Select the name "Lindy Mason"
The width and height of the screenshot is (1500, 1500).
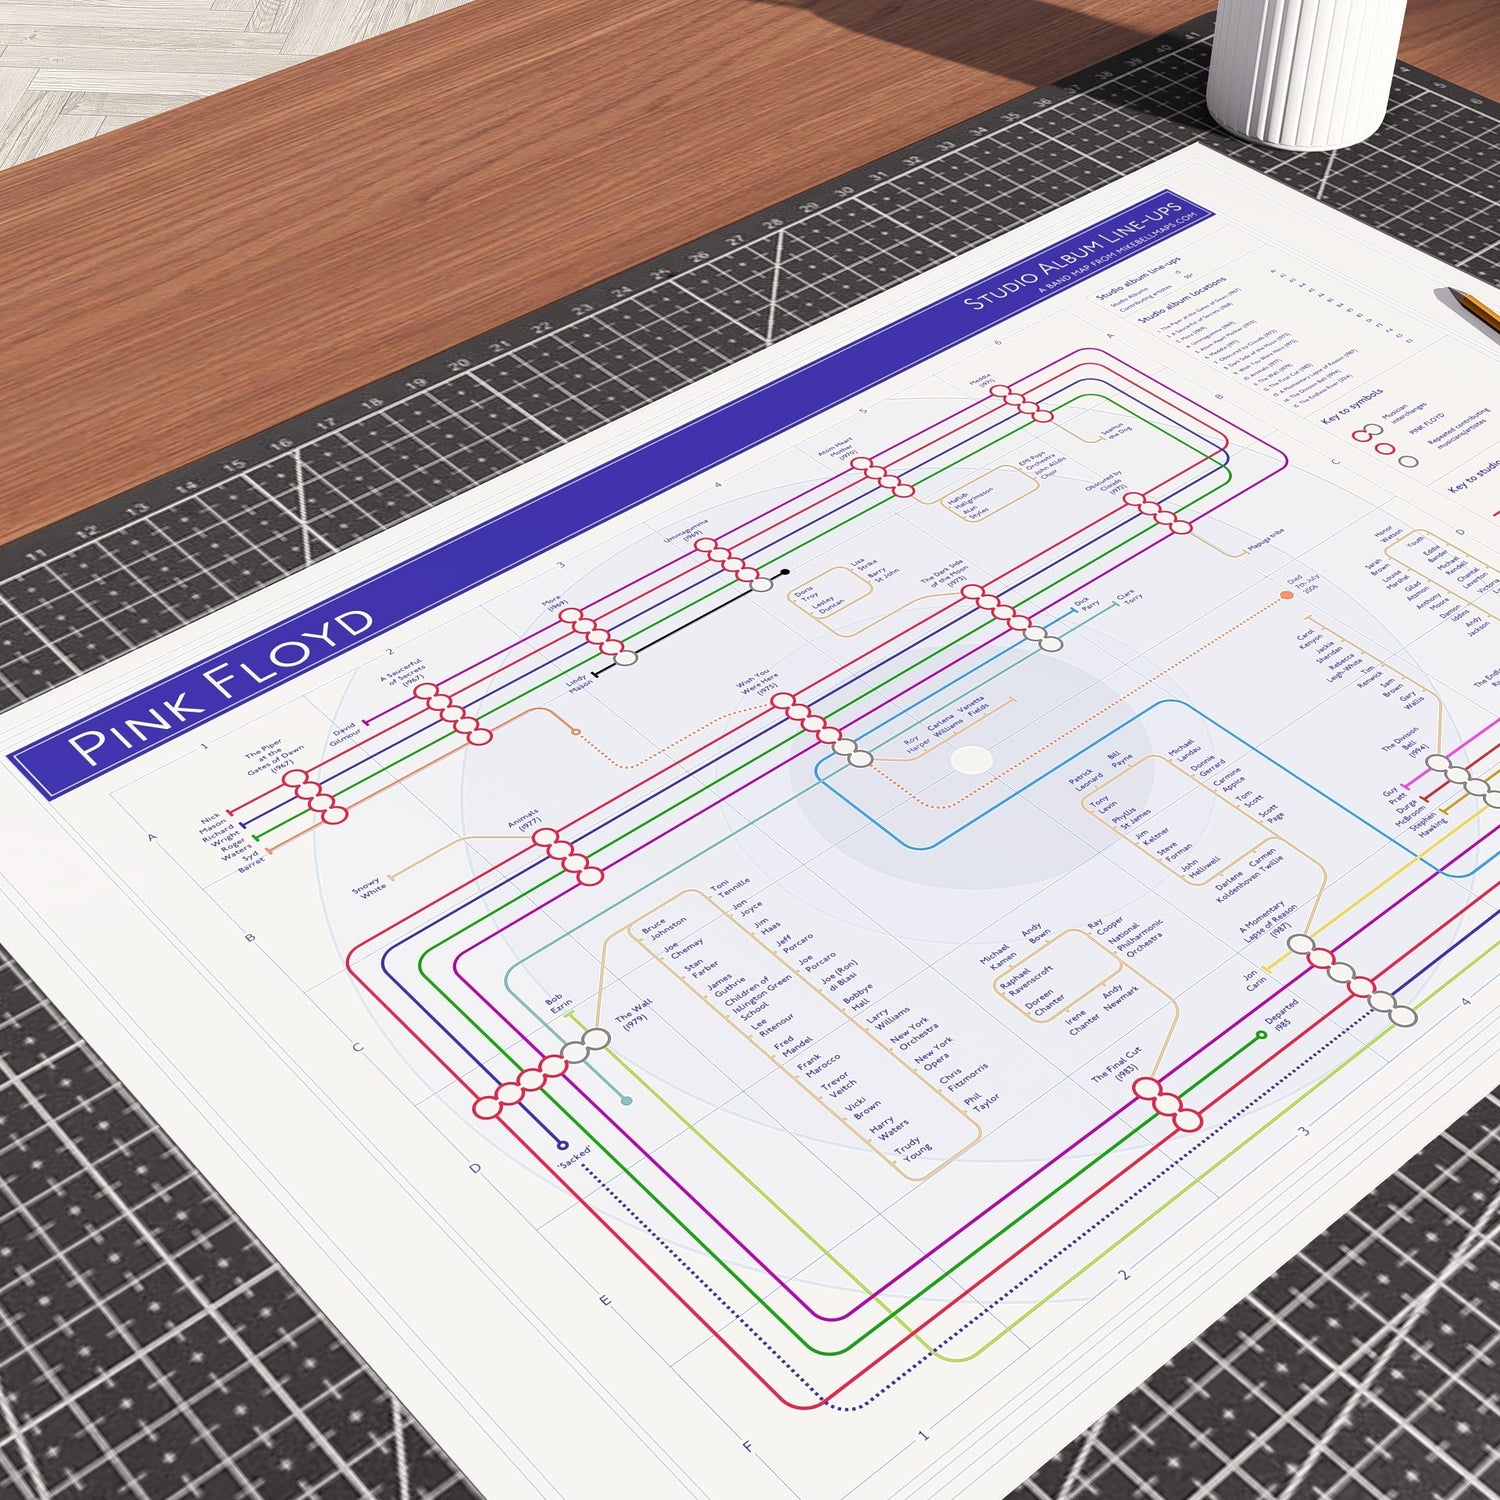578,684
